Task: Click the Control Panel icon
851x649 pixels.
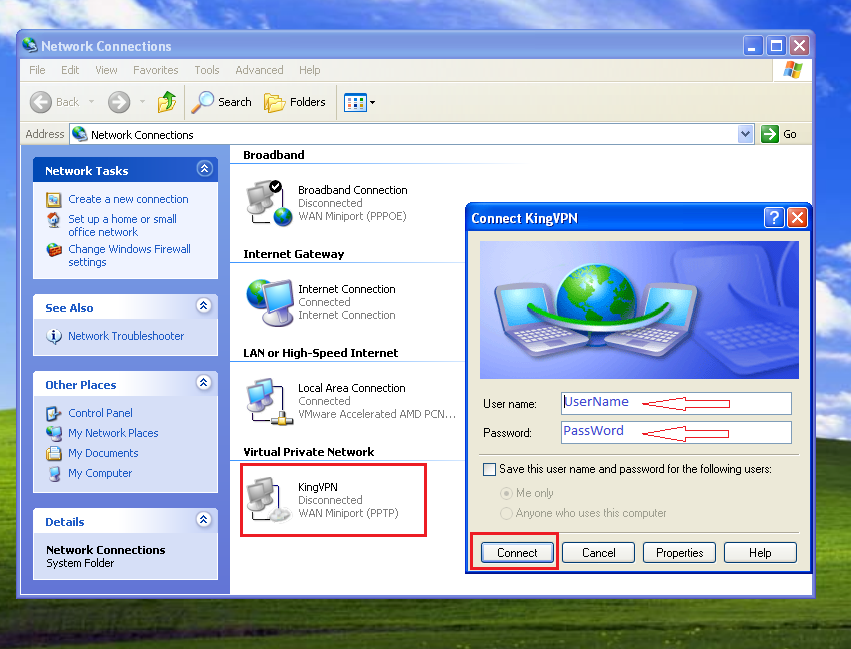Action: [53, 413]
